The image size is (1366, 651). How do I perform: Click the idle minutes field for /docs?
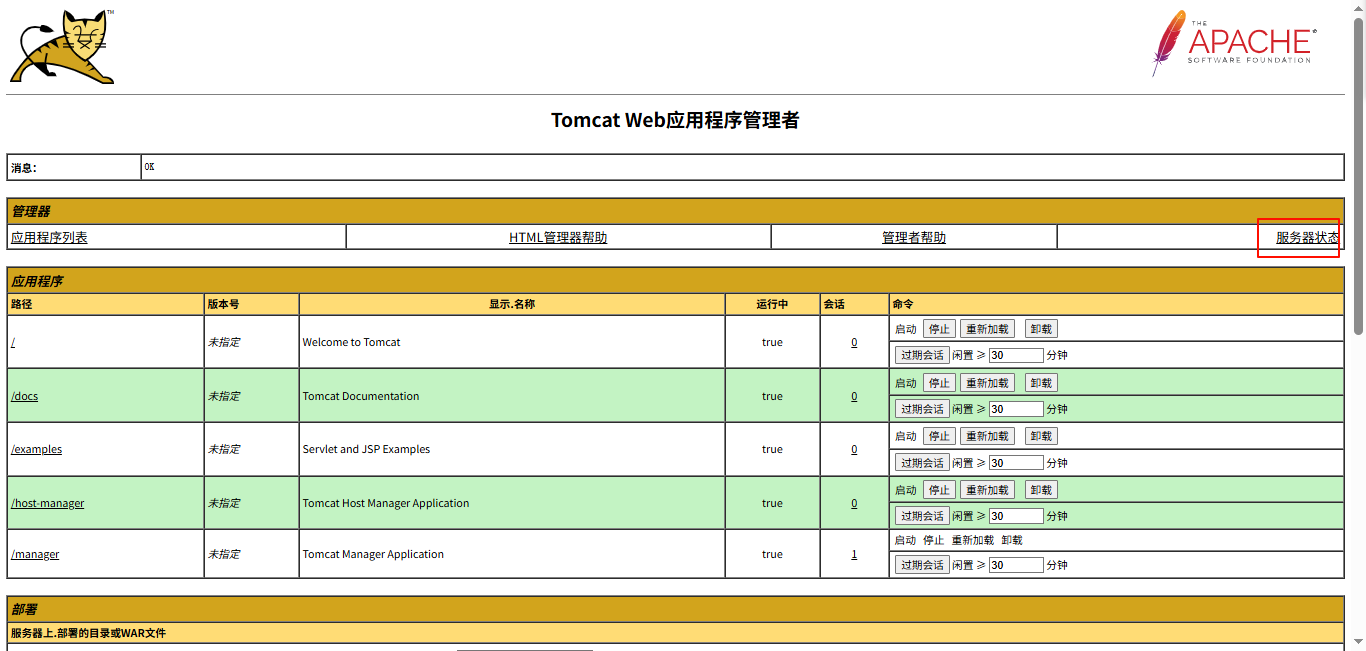tap(1016, 408)
